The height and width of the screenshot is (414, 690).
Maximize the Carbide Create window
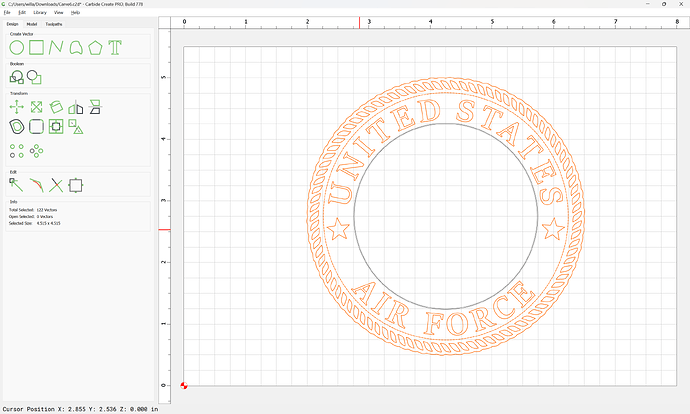(664, 4)
